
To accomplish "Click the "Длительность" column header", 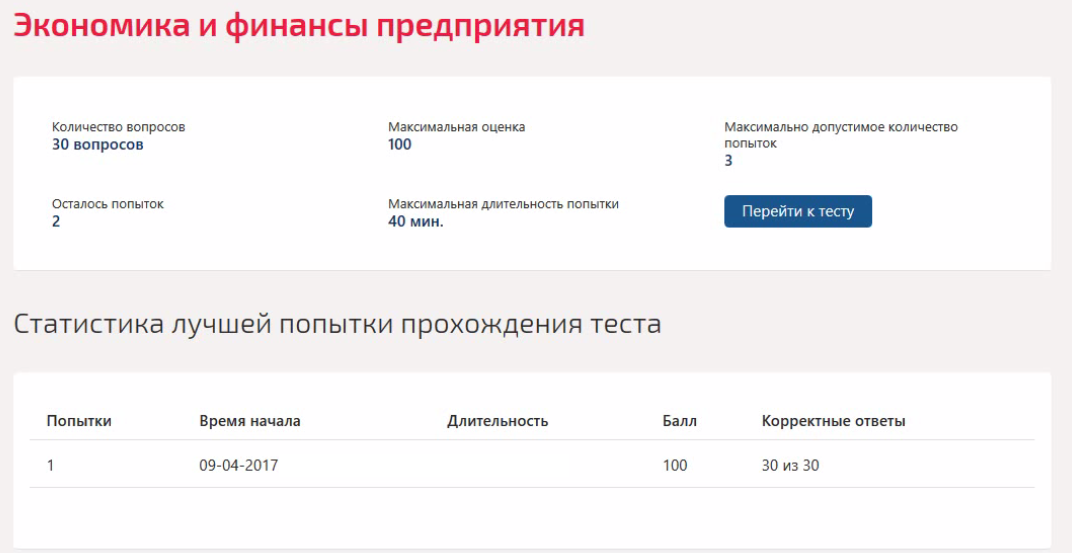I will pos(497,421).
